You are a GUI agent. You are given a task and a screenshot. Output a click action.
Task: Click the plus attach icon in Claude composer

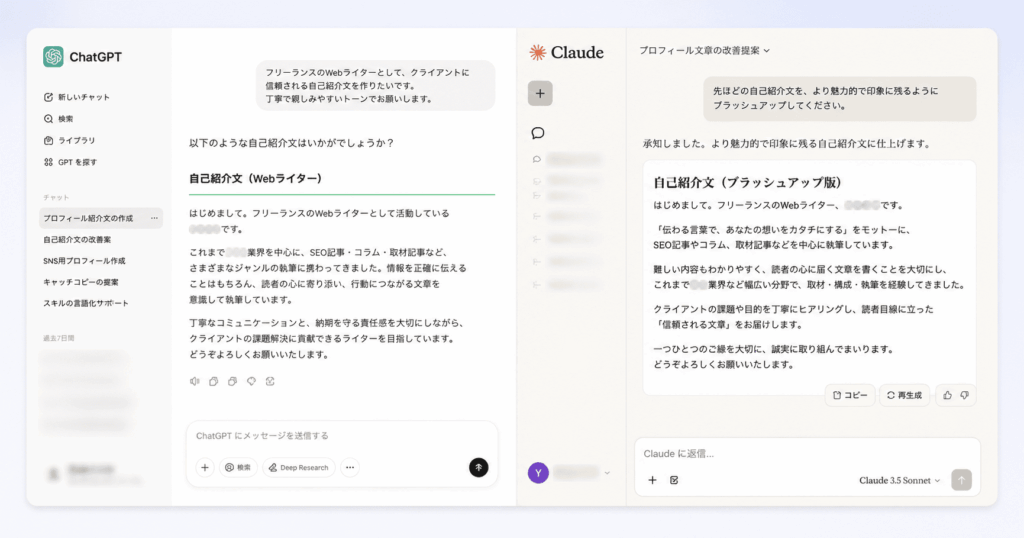[652, 480]
